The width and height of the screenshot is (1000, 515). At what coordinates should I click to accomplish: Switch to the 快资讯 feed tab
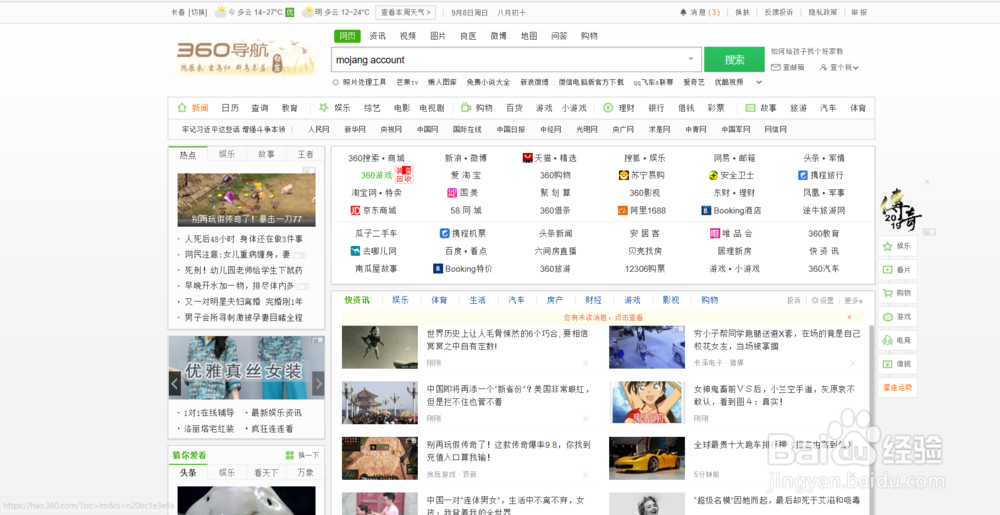point(357,300)
